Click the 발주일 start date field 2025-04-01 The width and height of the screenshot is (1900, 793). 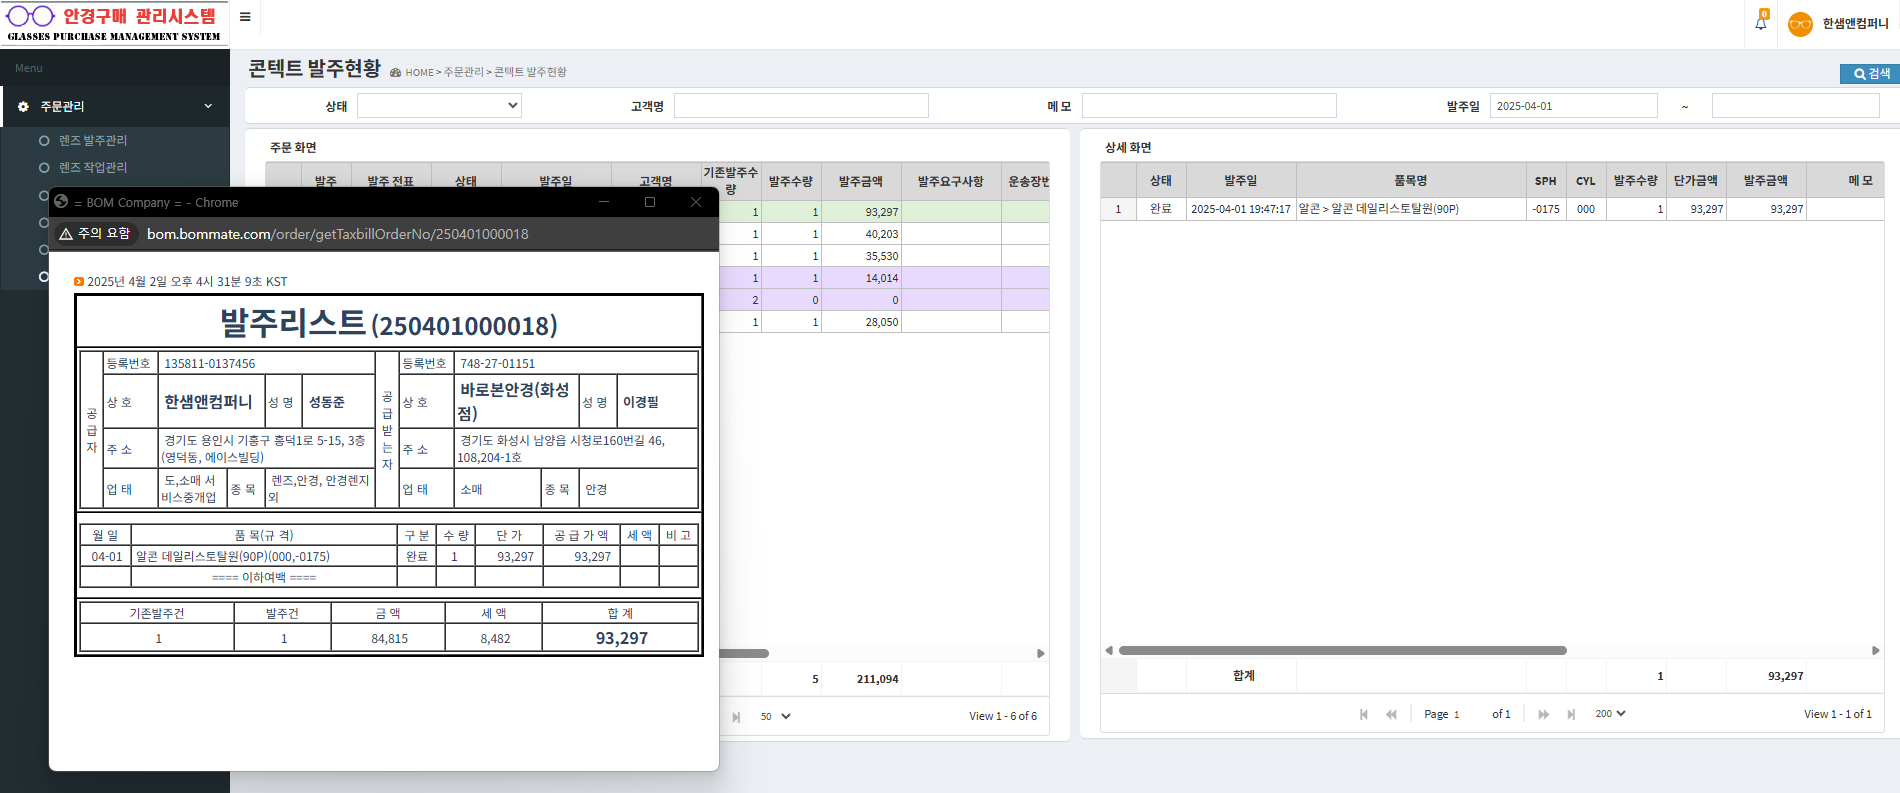1574,106
